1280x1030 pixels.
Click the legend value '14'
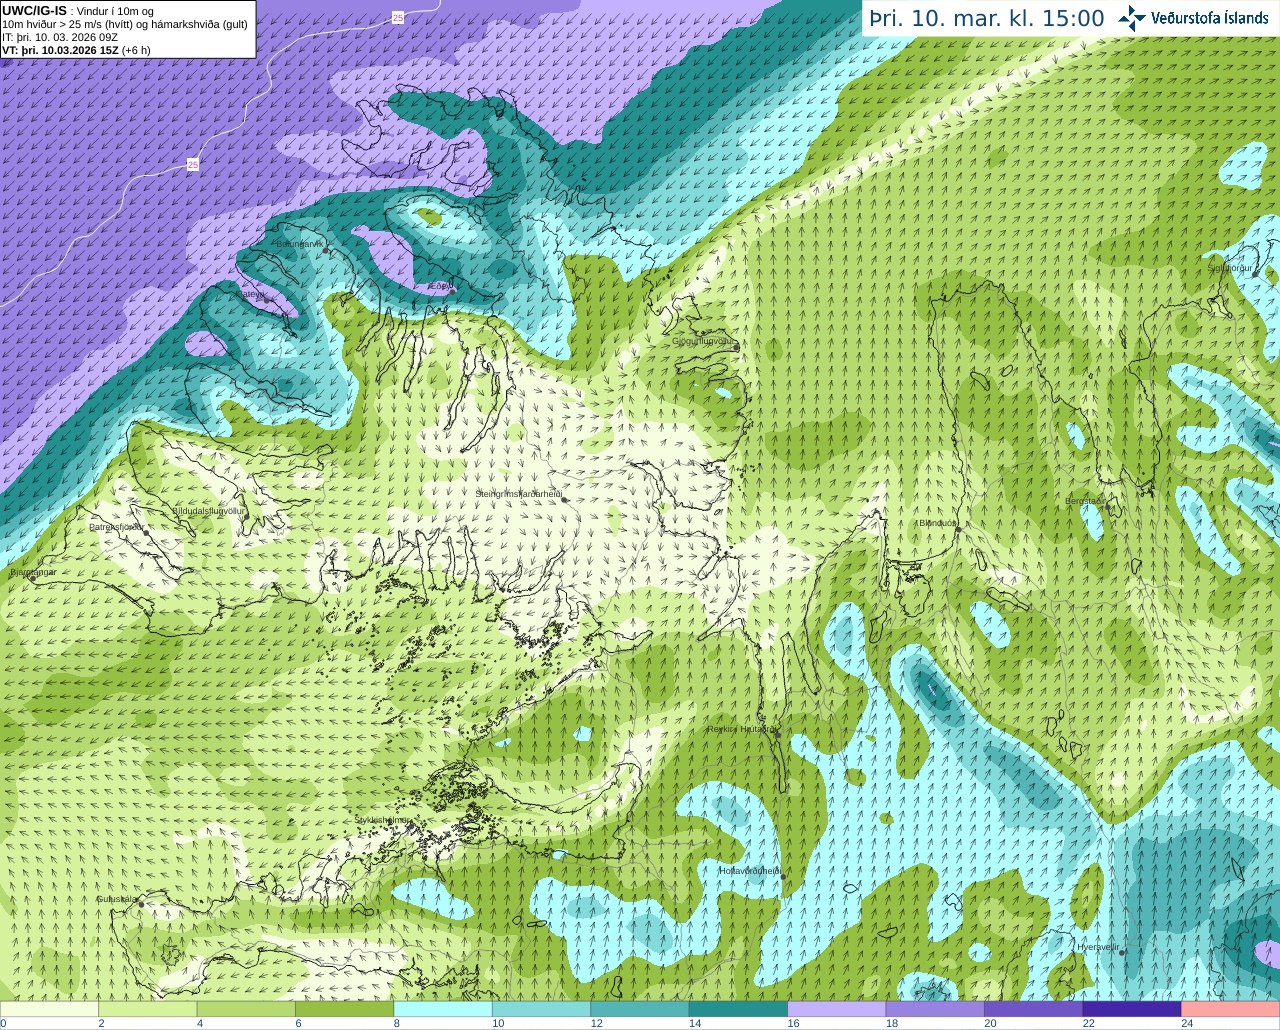tap(695, 1023)
